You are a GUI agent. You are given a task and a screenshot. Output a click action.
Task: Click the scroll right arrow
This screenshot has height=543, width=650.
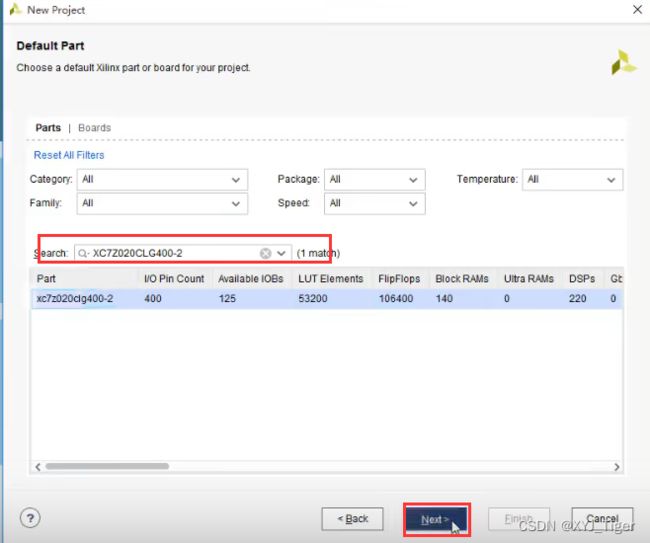click(x=616, y=467)
